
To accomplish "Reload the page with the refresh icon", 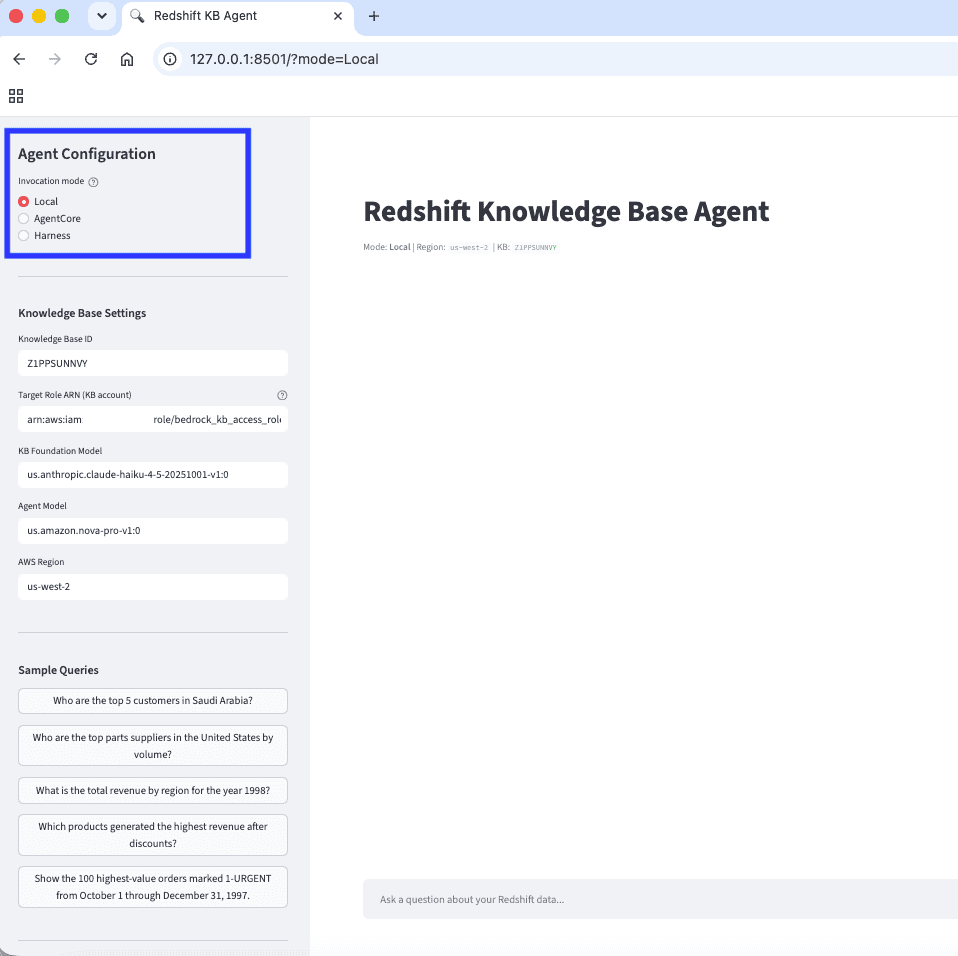I will click(x=91, y=59).
